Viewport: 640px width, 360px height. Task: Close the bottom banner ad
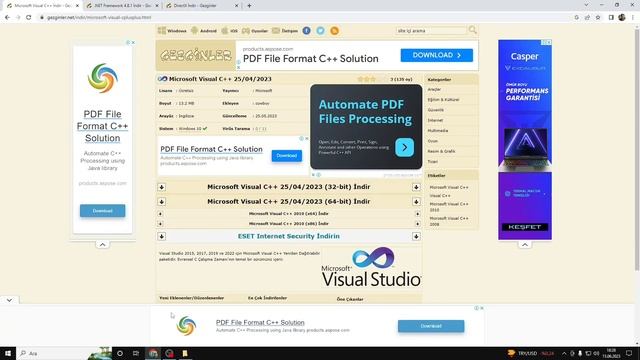click(482, 308)
